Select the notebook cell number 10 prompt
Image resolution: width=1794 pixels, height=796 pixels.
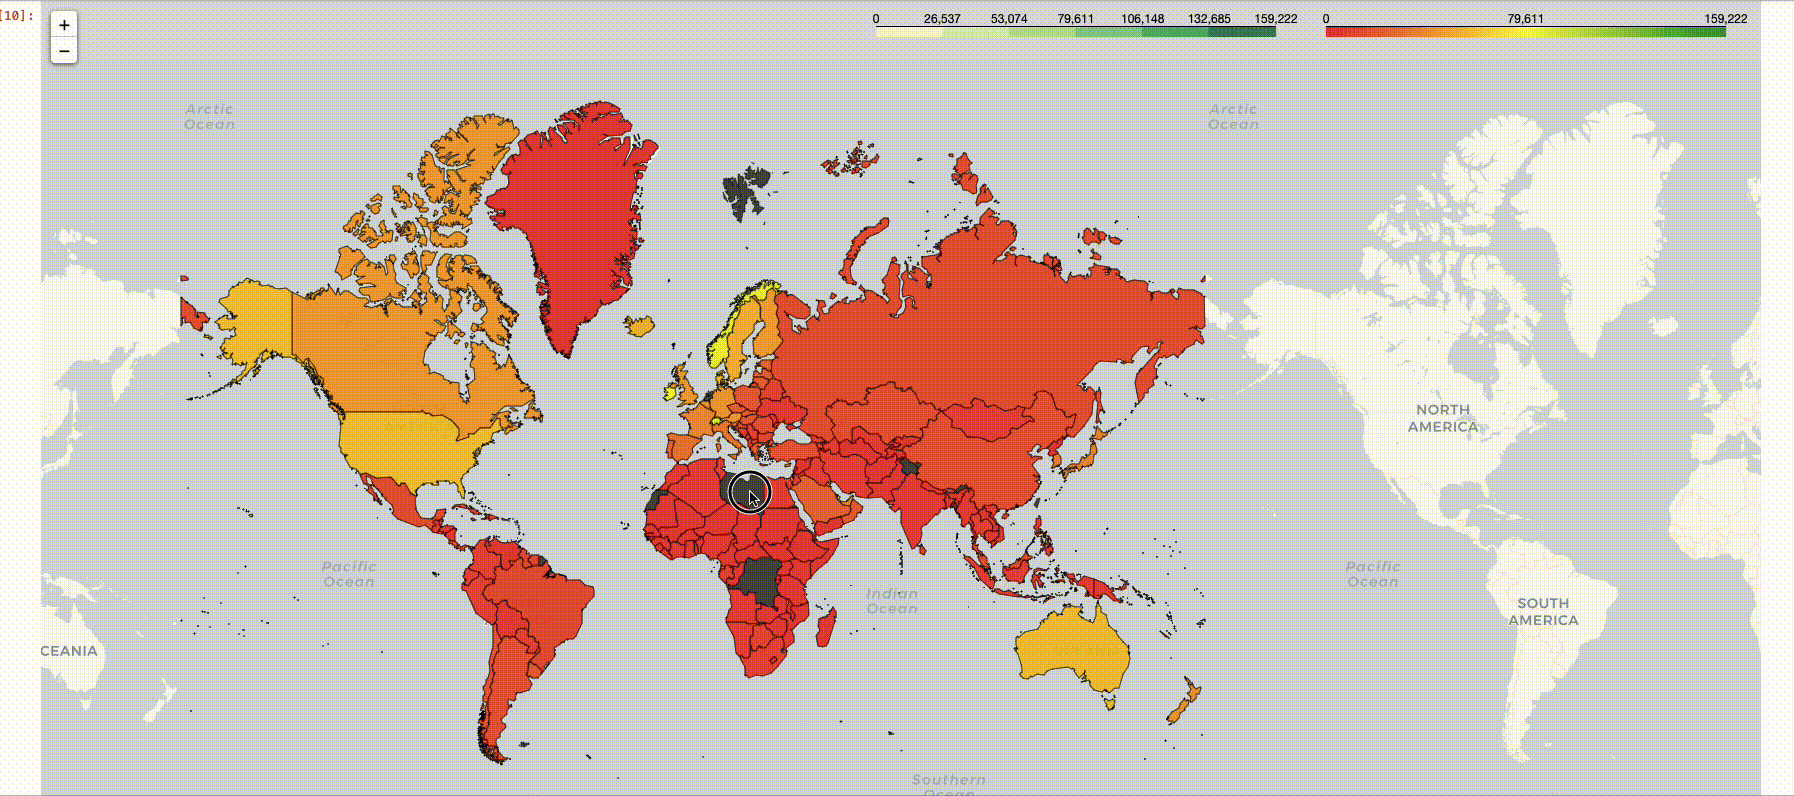(18, 16)
